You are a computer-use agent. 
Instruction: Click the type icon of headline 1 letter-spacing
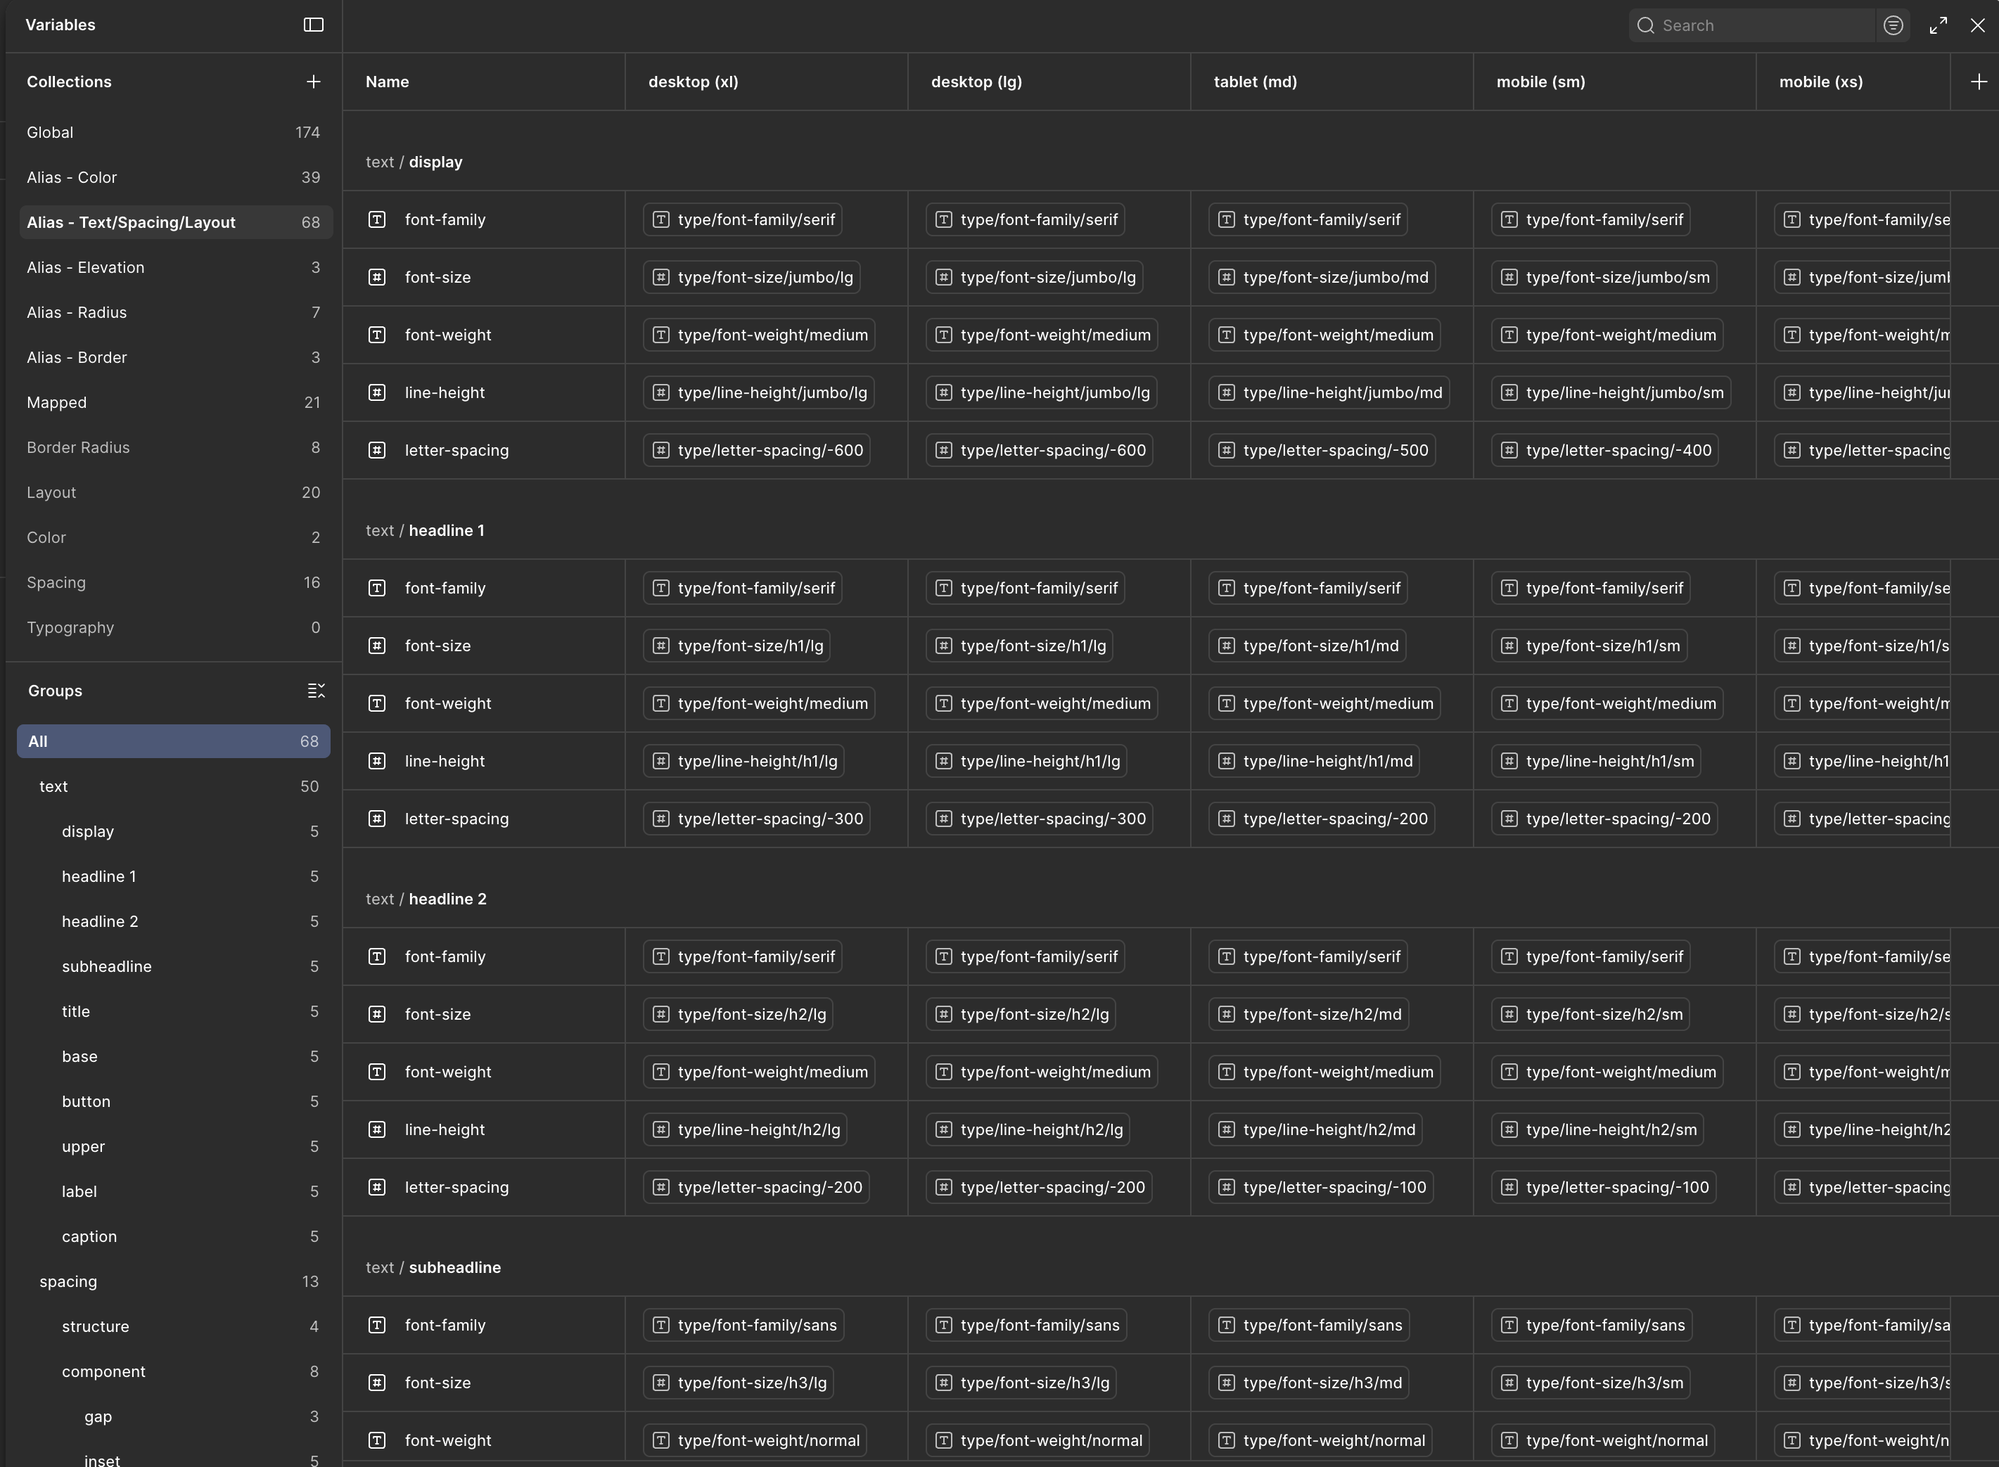tap(377, 818)
